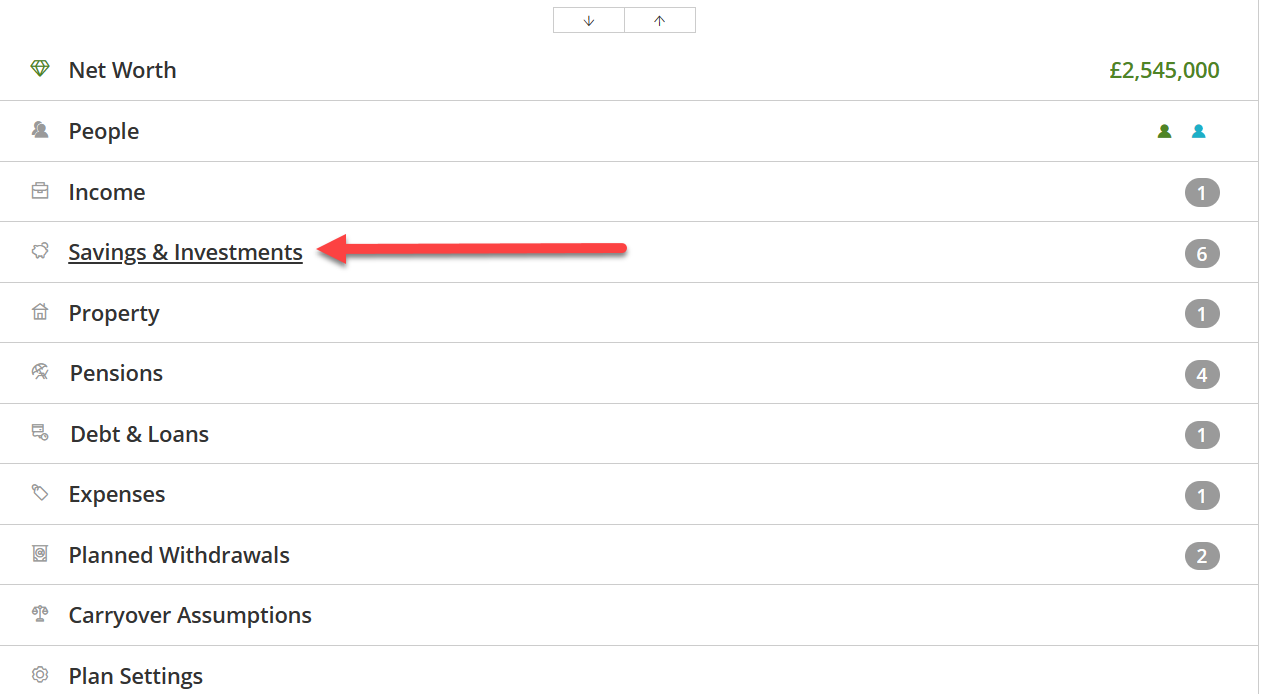
Task: Open the Planned Withdrawals section
Action: pyautogui.click(x=179, y=555)
